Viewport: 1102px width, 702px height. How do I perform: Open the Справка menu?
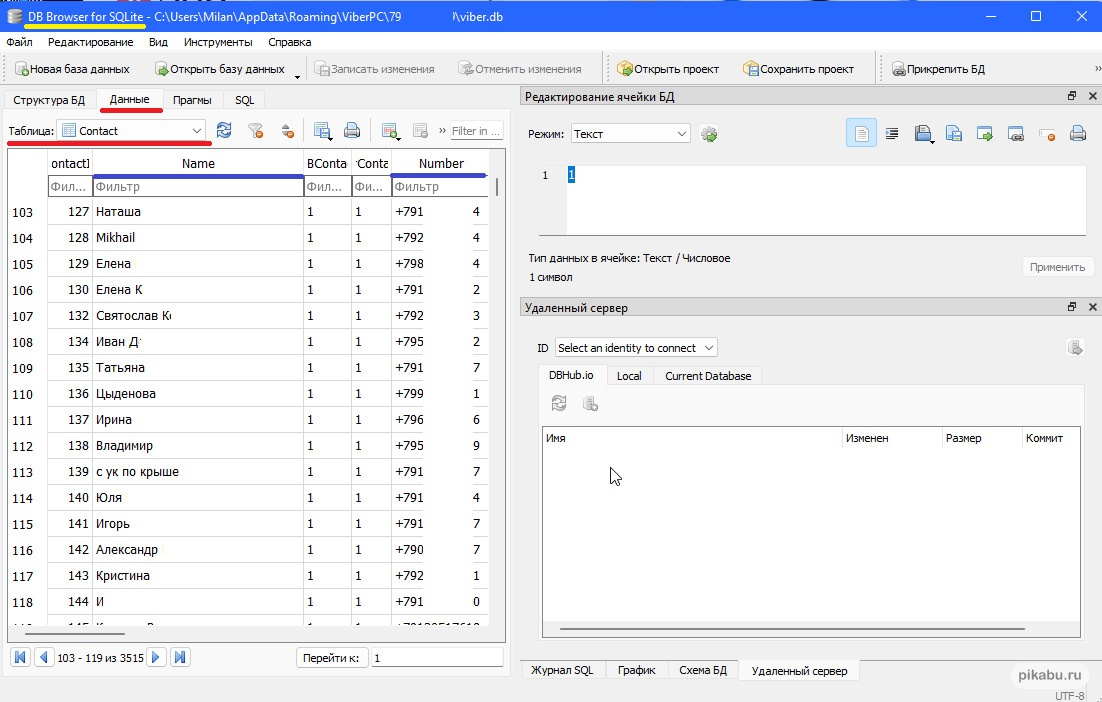[x=290, y=42]
